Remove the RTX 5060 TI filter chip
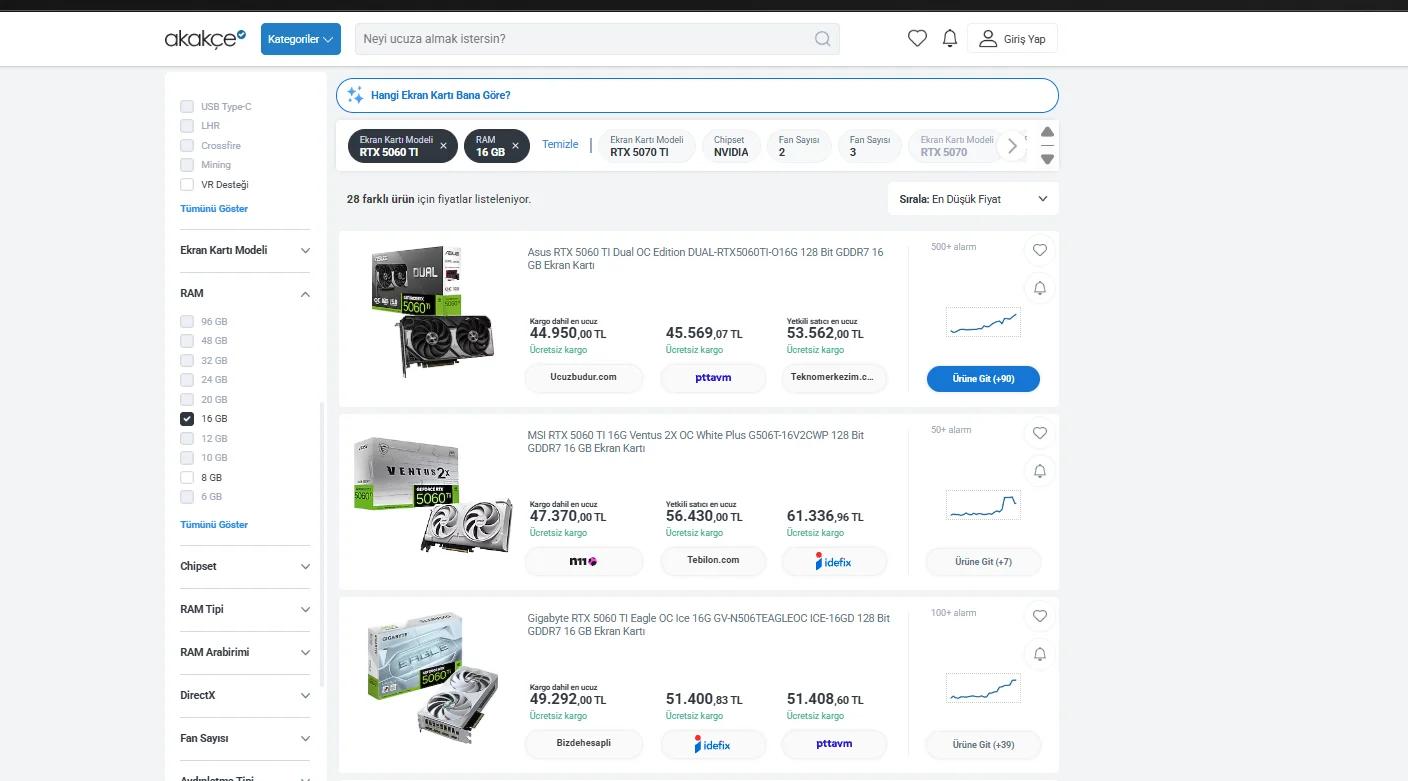This screenshot has height=781, width=1408. click(x=443, y=146)
